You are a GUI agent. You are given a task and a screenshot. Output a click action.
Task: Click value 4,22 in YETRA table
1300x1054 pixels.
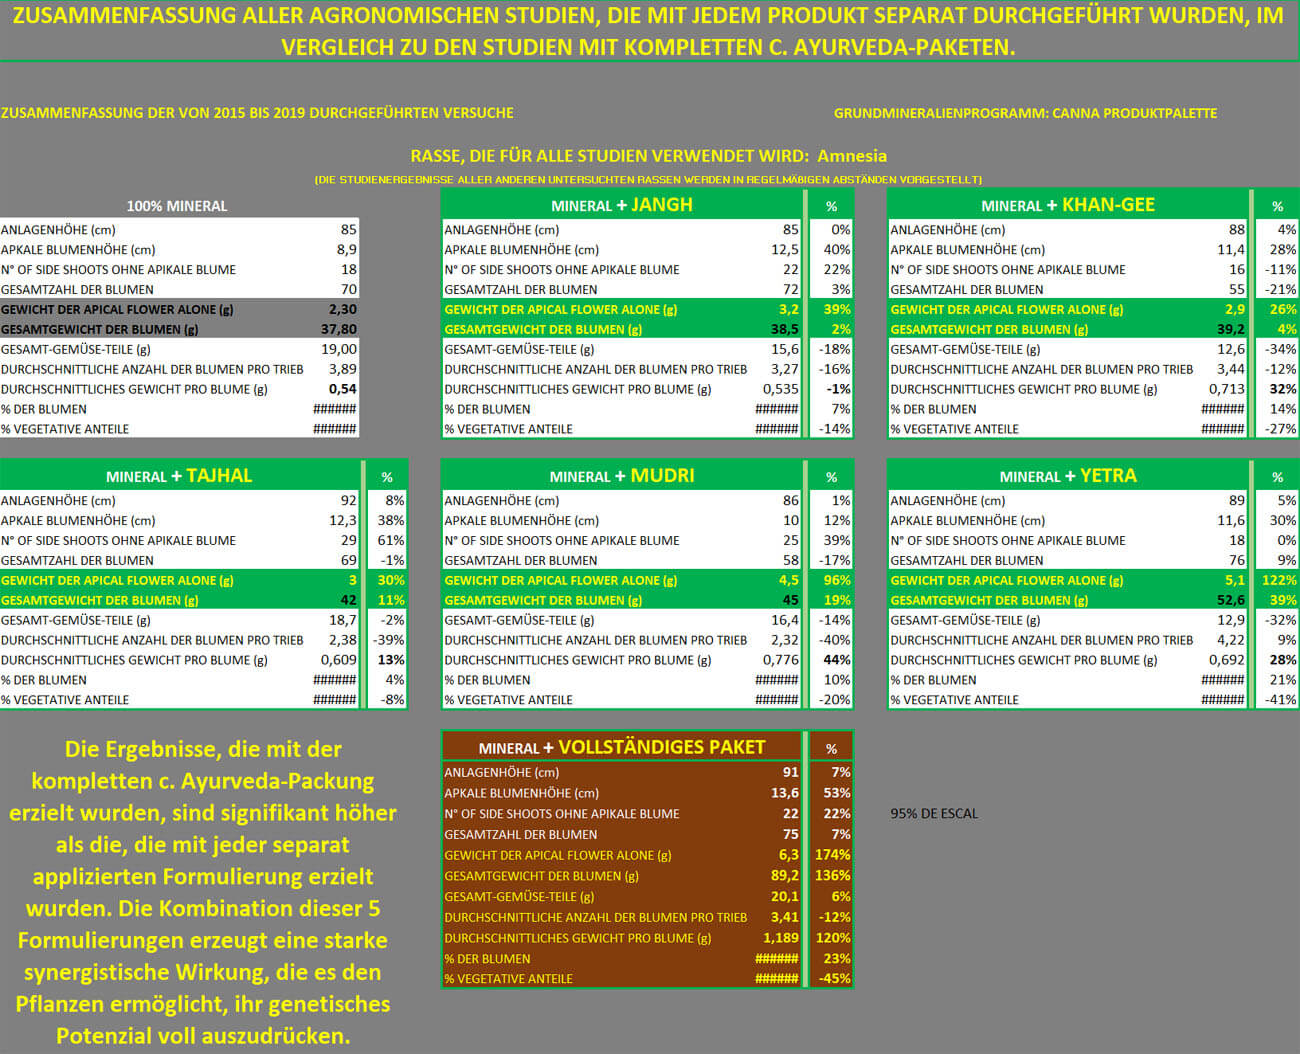[1231, 640]
